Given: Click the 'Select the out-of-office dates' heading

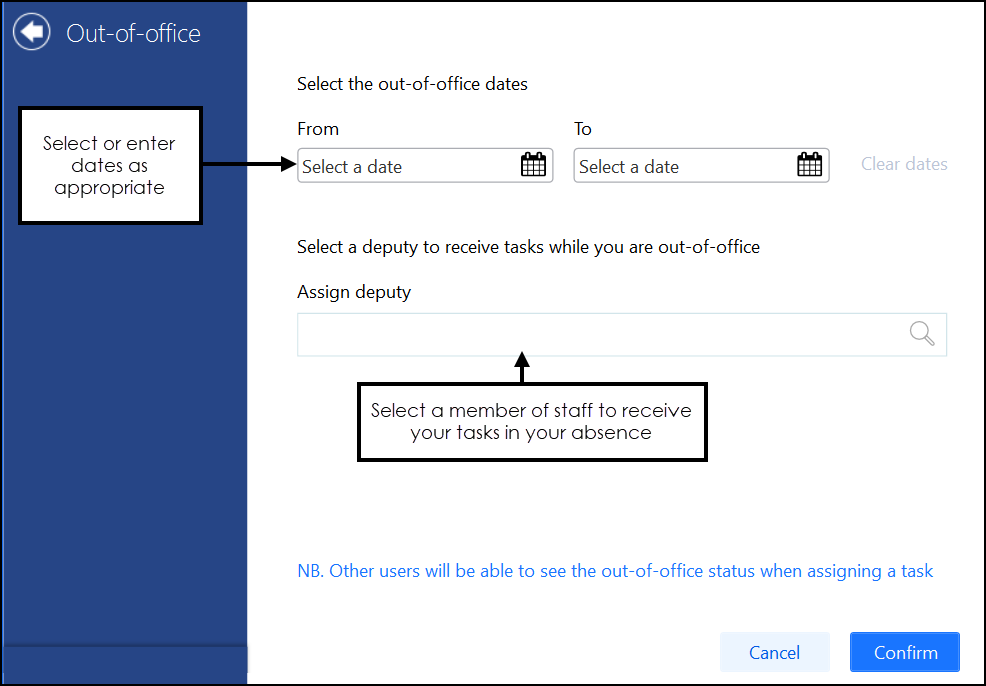Looking at the screenshot, I should 412,84.
